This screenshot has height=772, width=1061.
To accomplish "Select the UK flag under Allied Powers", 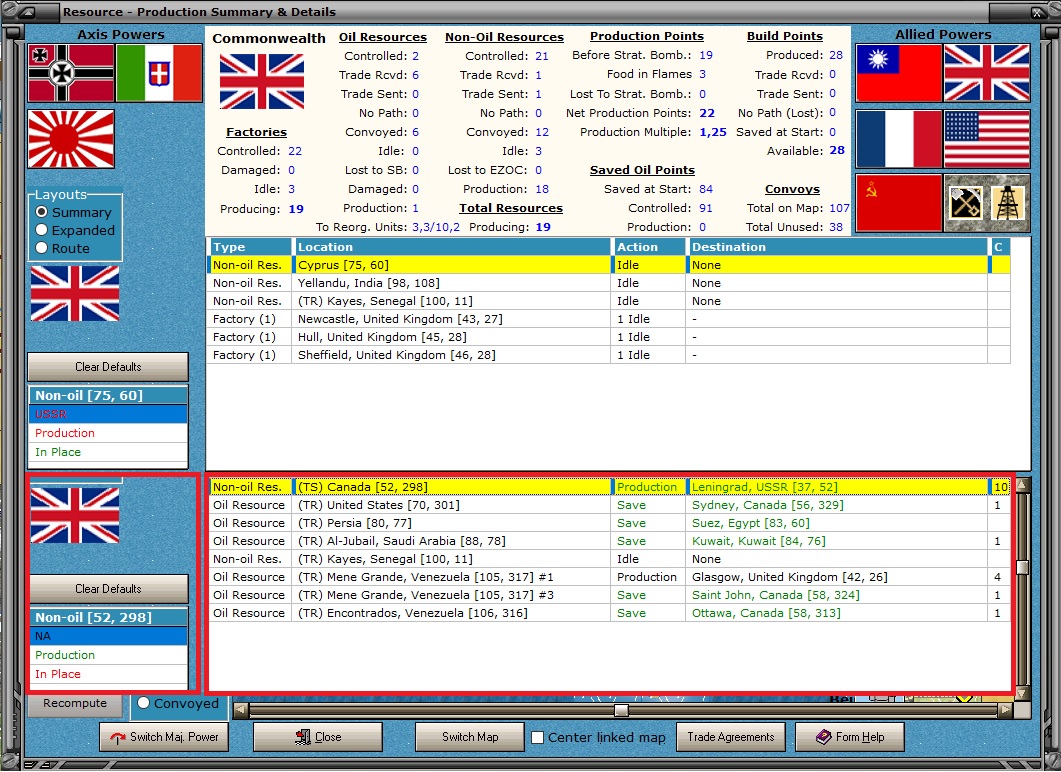I will point(987,73).
